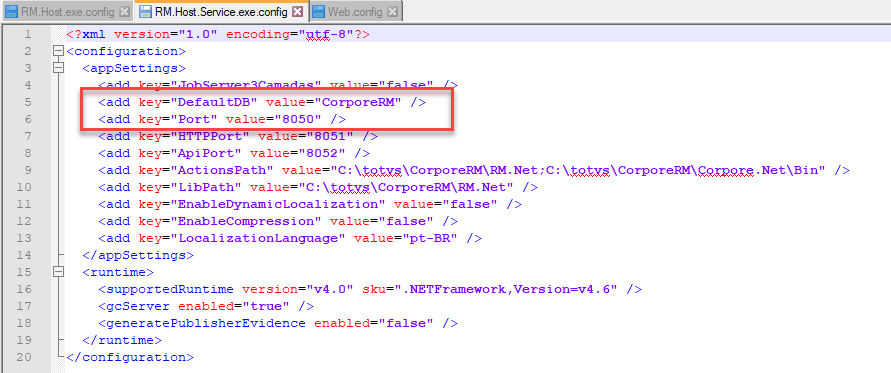Click line number 5 in the margin
891x373 pixels.
28,102
